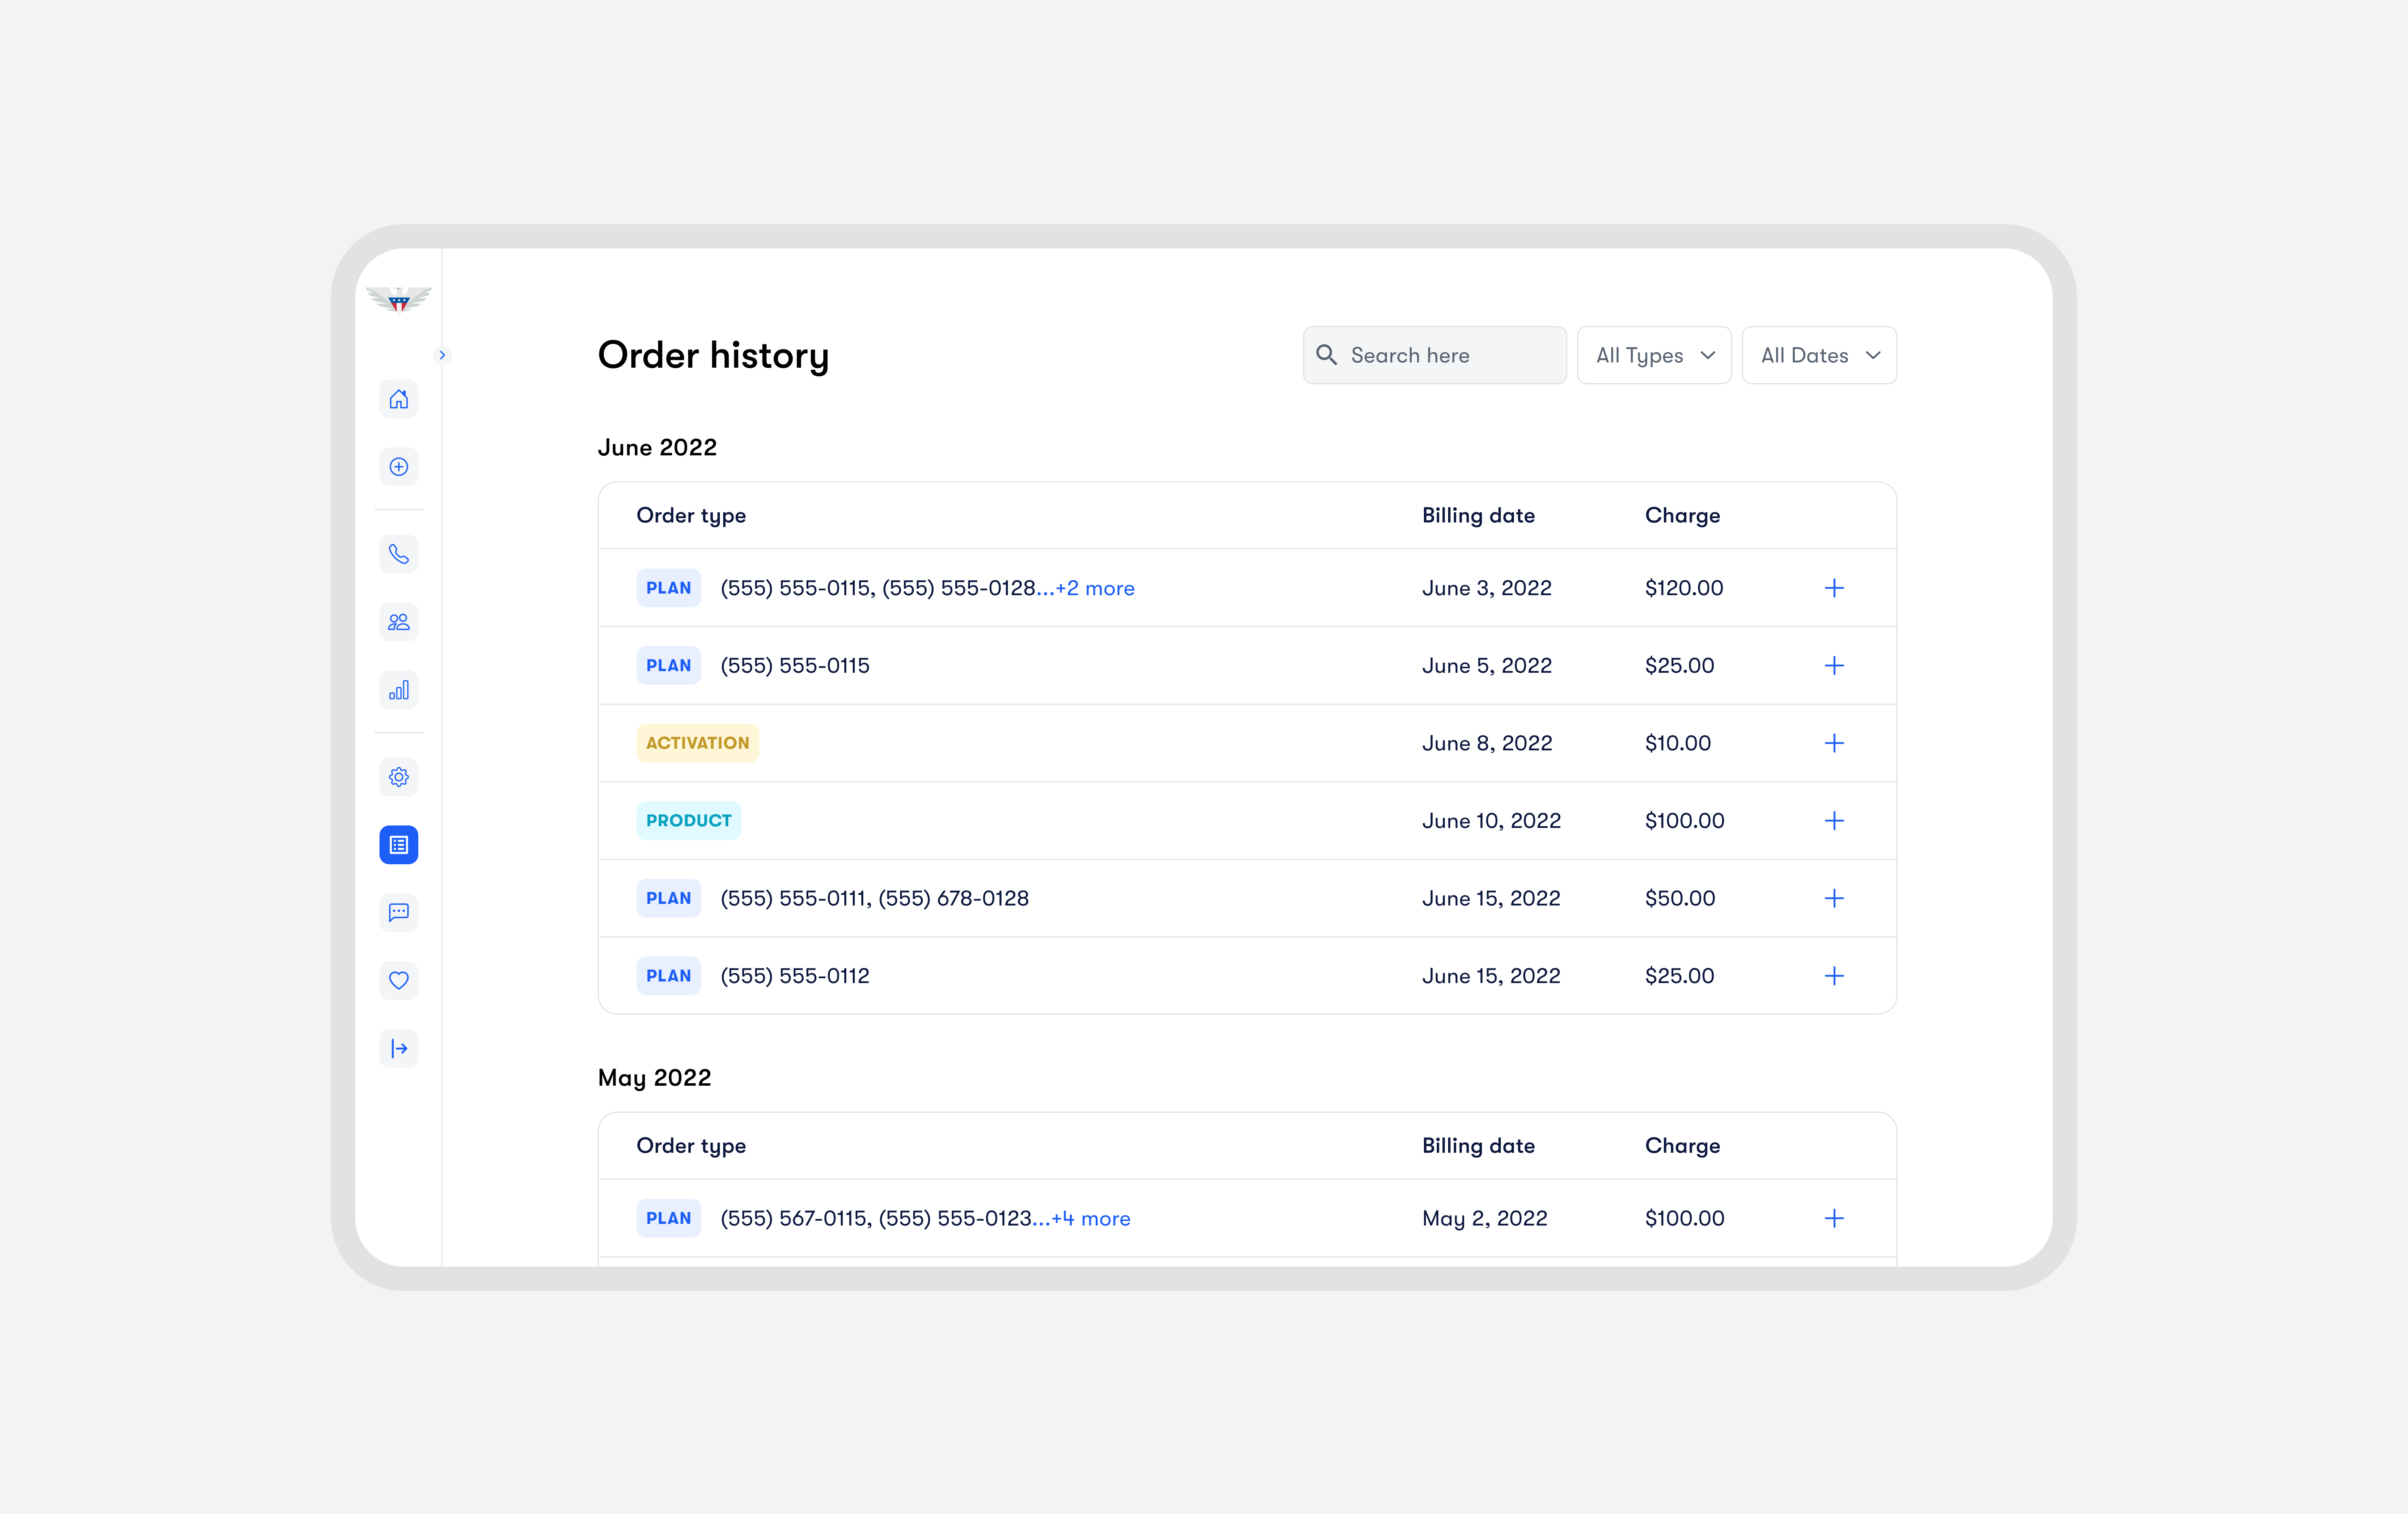The height and width of the screenshot is (1514, 2408).
Task: Open the All Types filter dropdown
Action: pyautogui.click(x=1653, y=355)
